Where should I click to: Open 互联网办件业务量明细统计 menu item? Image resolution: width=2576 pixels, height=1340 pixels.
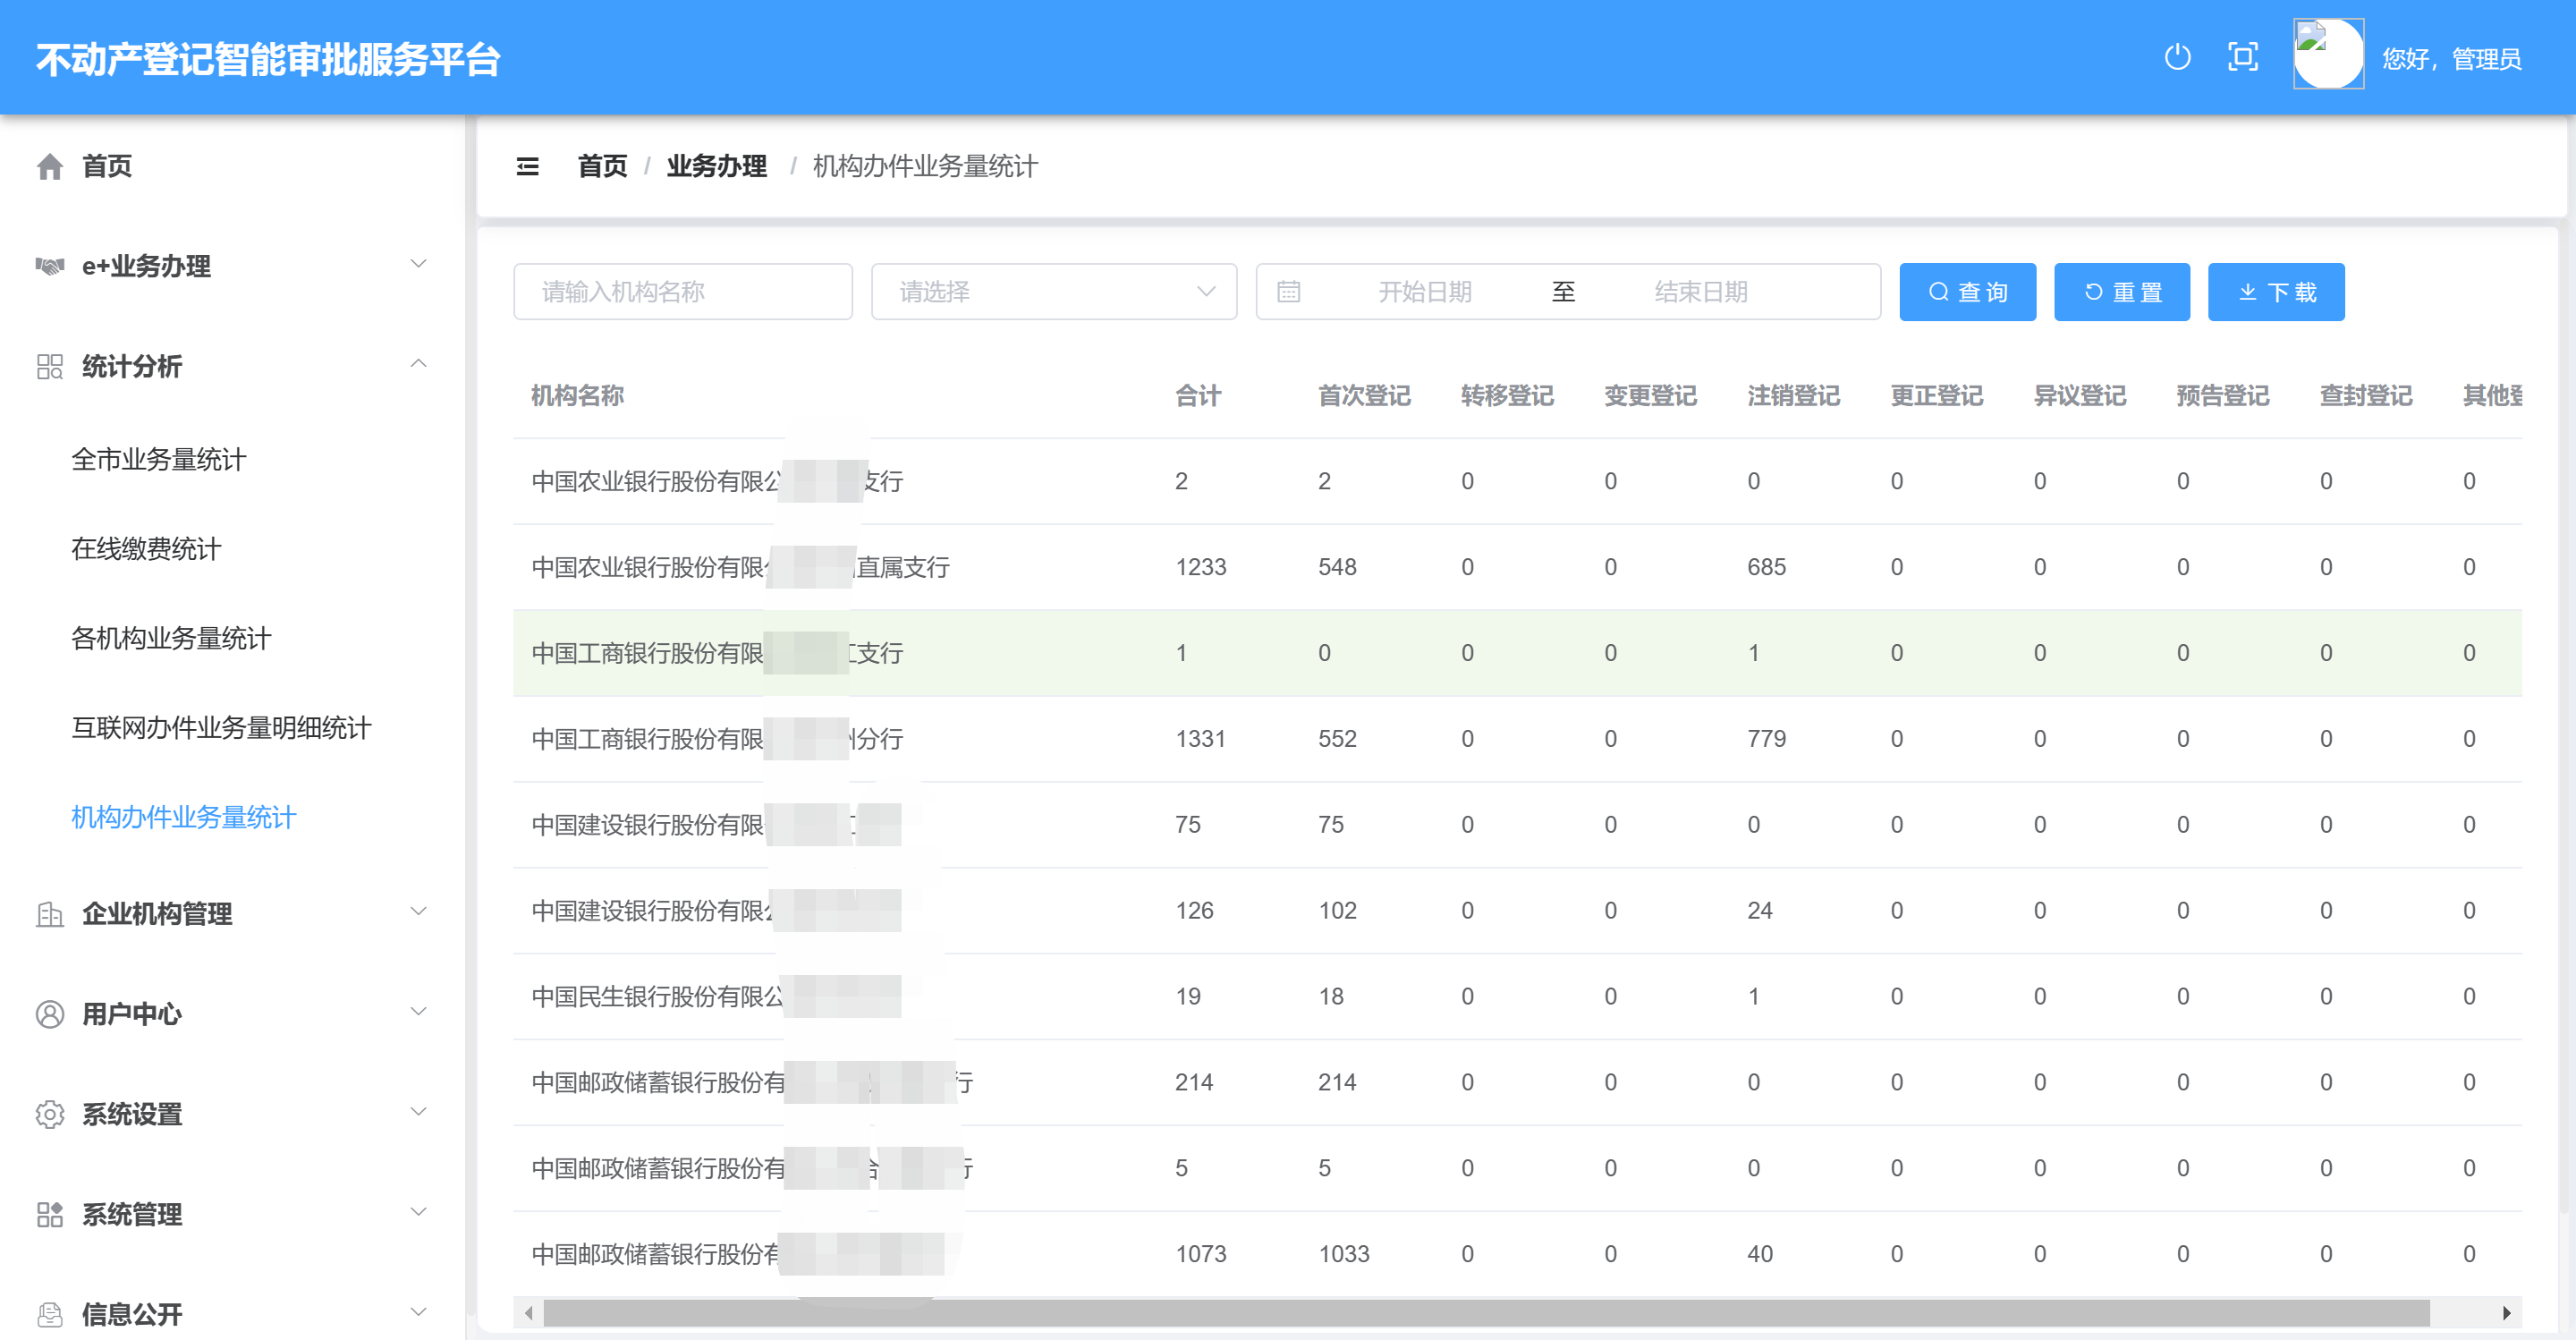221,728
